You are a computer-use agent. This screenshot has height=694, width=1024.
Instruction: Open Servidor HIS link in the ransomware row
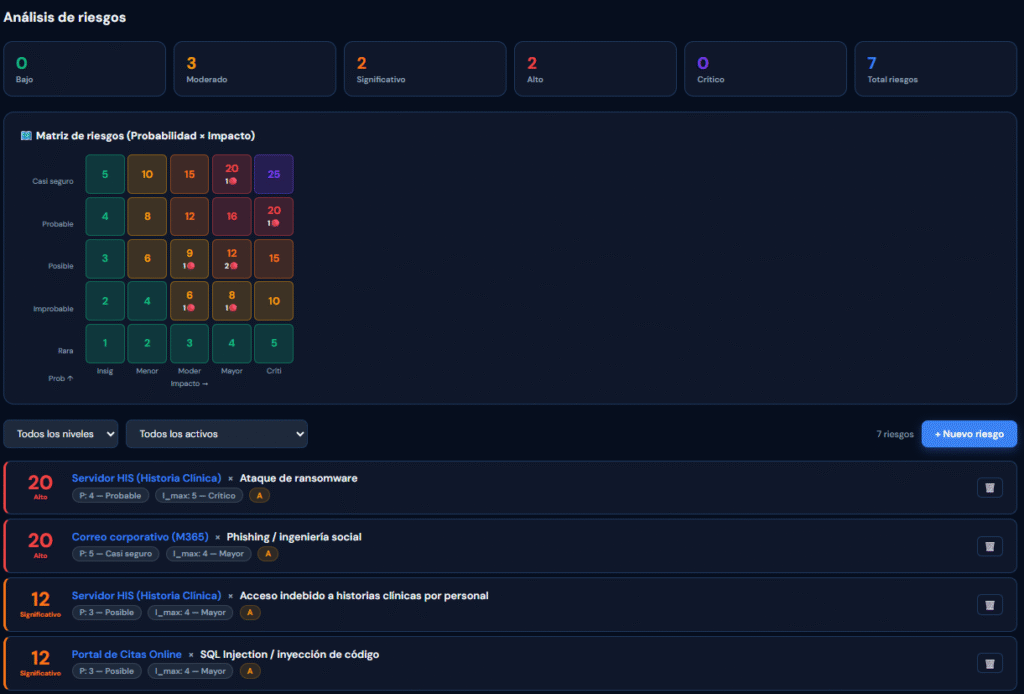tap(146, 479)
